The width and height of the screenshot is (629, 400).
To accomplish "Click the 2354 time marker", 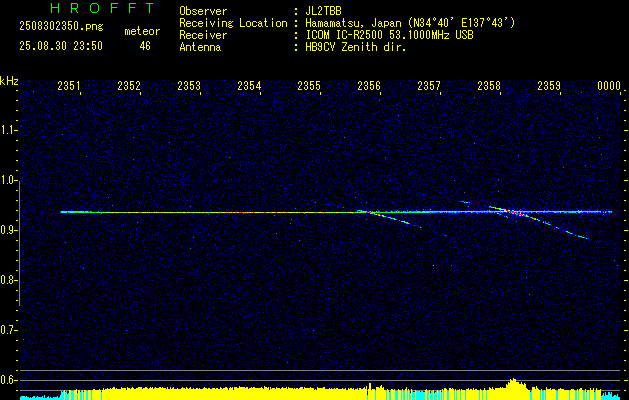I will pos(249,86).
